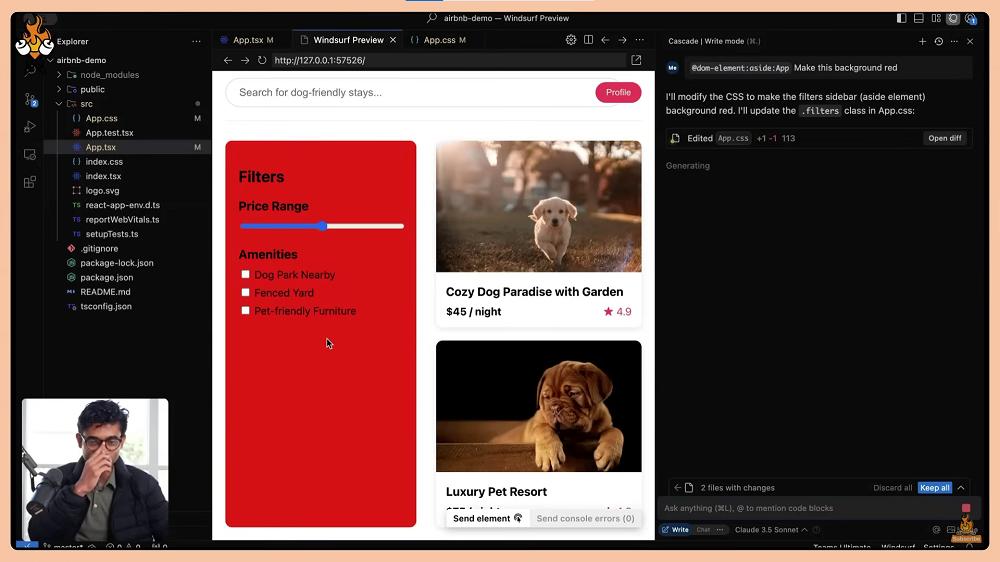Open Extensions view in activity bar

pyautogui.click(x=30, y=182)
